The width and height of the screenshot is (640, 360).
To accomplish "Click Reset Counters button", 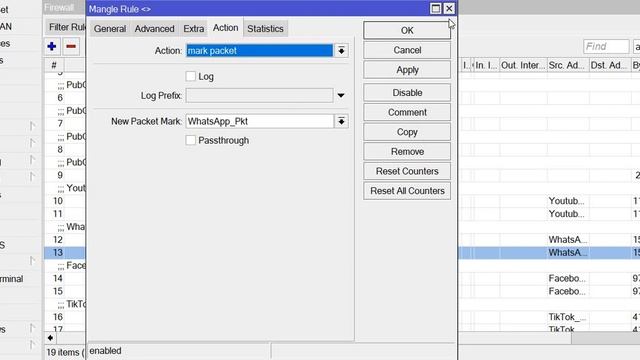I will click(x=407, y=171).
